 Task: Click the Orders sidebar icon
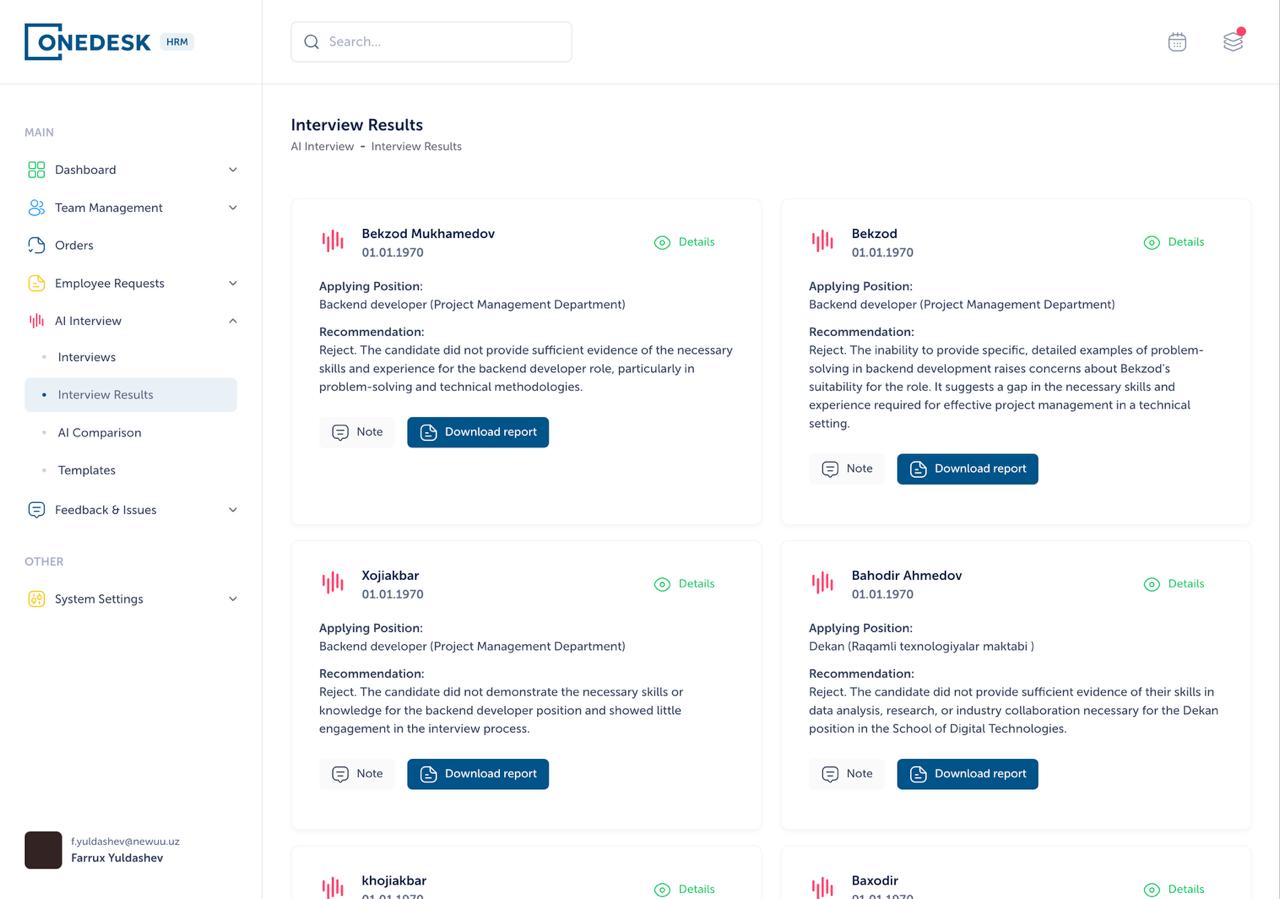[x=37, y=245]
